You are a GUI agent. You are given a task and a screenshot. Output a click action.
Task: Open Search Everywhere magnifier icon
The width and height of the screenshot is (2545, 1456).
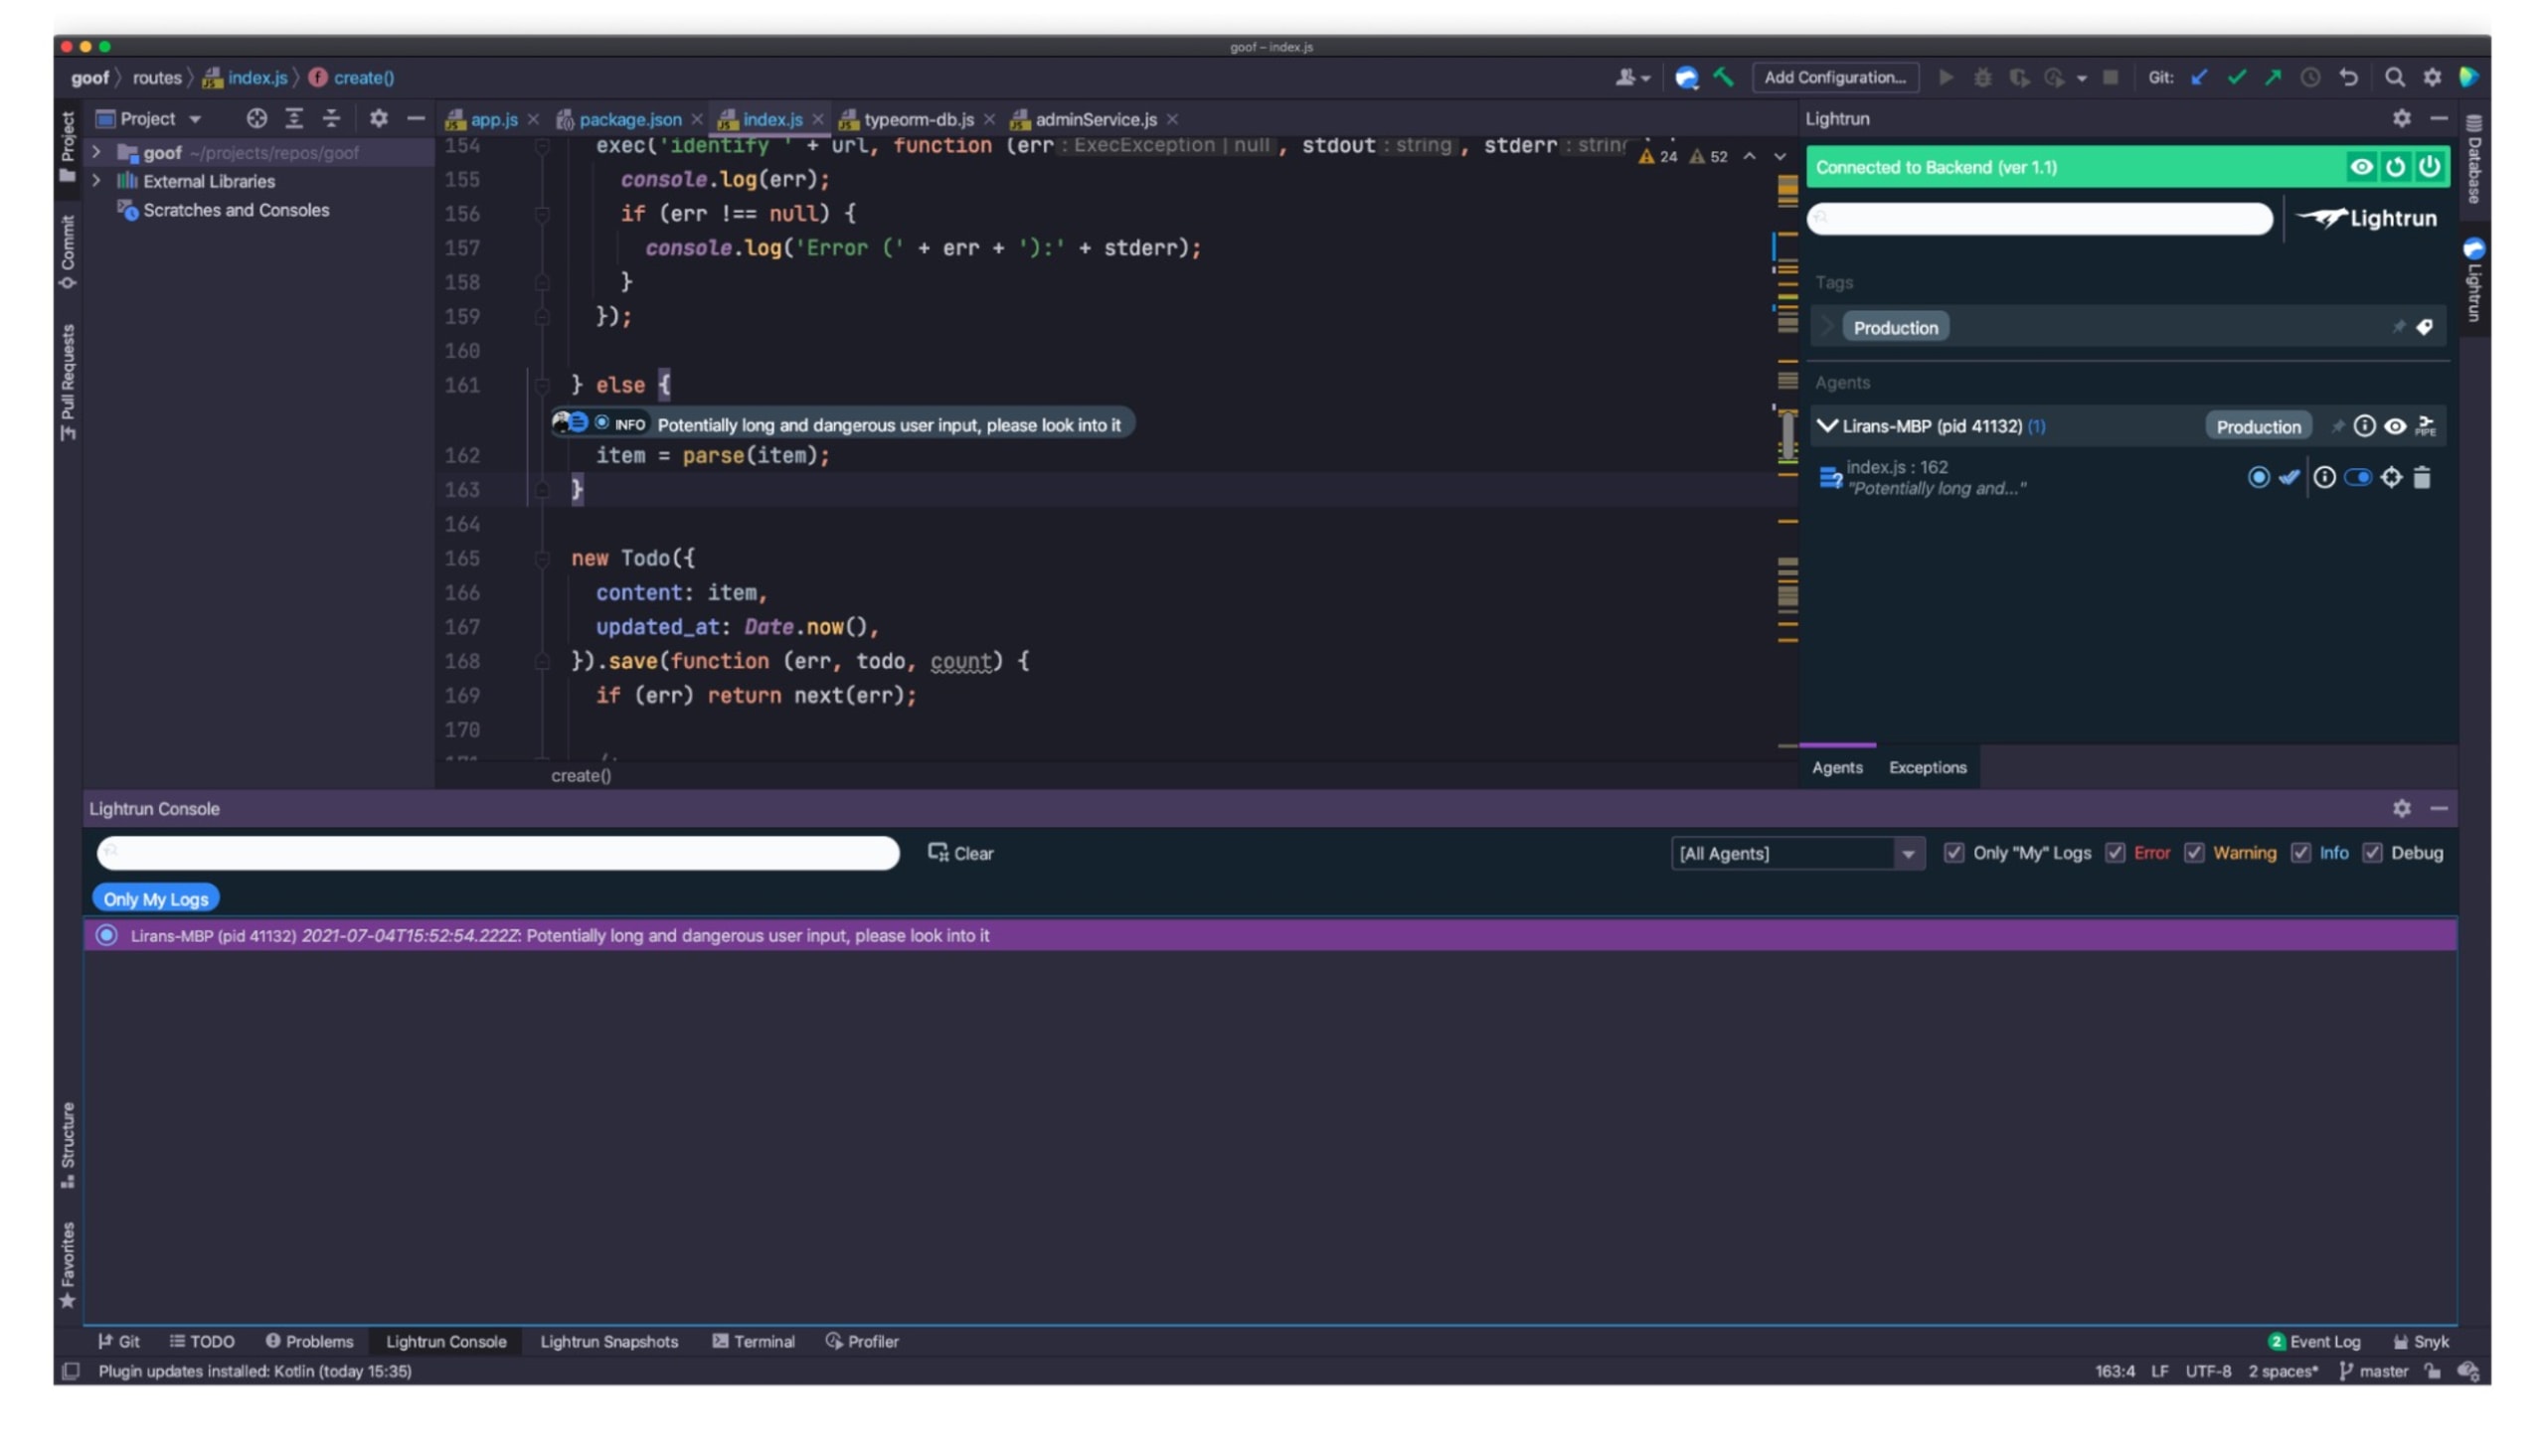2394,77
